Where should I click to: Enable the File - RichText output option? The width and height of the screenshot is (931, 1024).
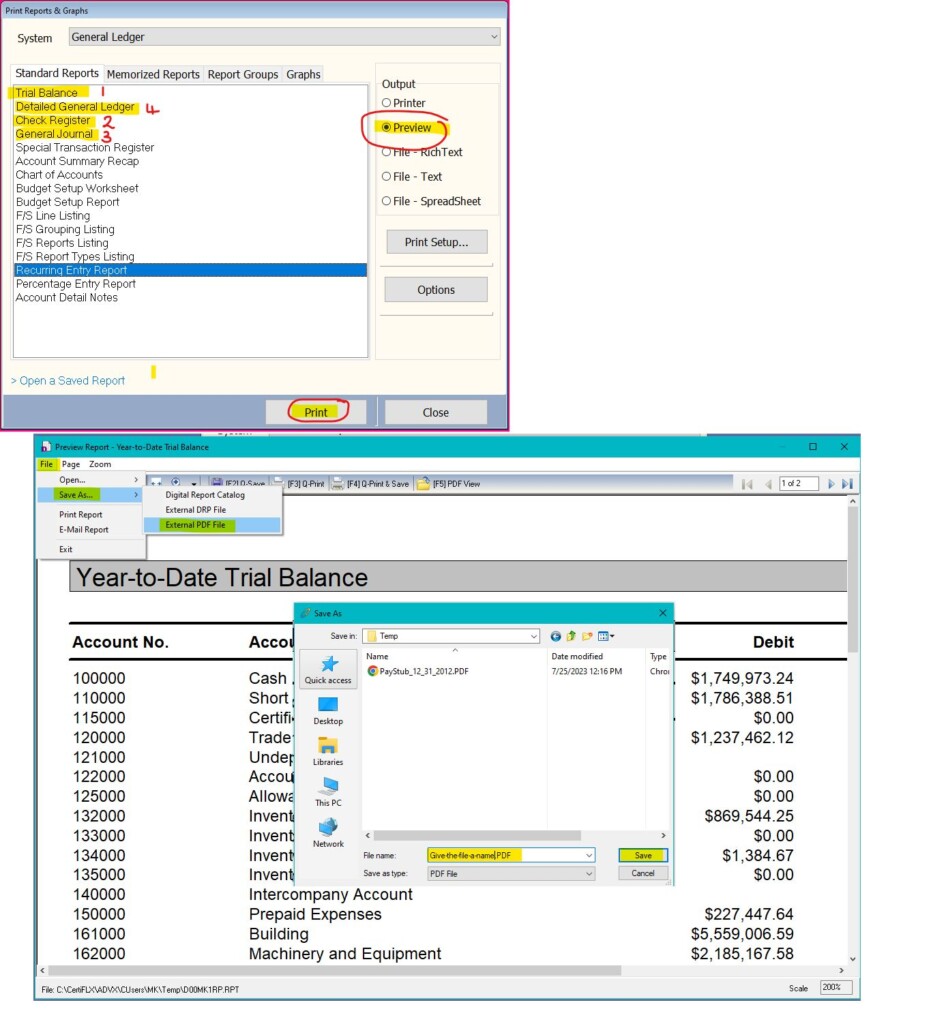[387, 150]
